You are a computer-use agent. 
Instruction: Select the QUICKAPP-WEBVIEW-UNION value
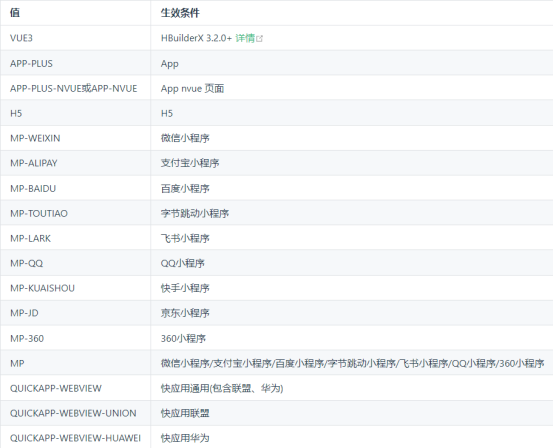tap(73, 413)
